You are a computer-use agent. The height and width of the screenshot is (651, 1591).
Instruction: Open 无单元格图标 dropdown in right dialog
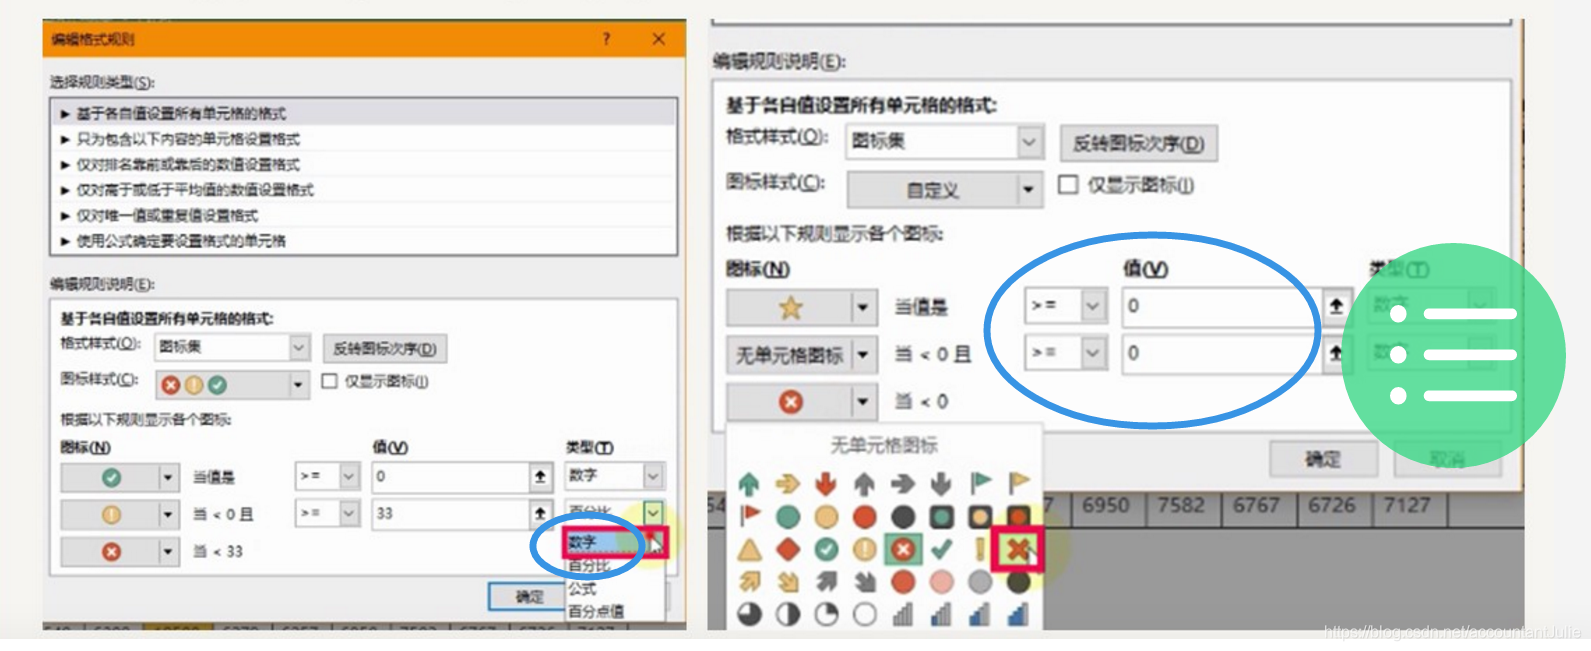862,355
